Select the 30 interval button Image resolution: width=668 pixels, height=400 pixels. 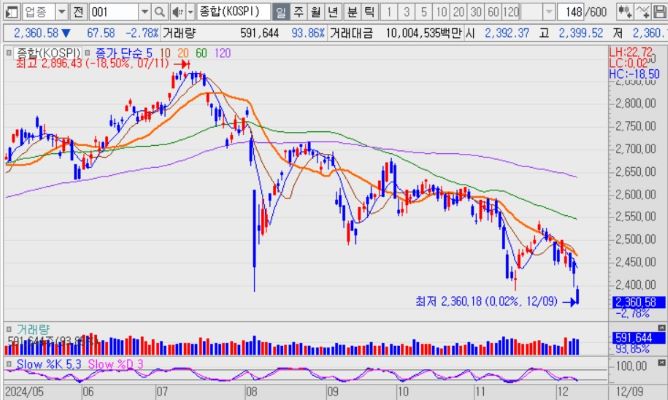tap(476, 12)
